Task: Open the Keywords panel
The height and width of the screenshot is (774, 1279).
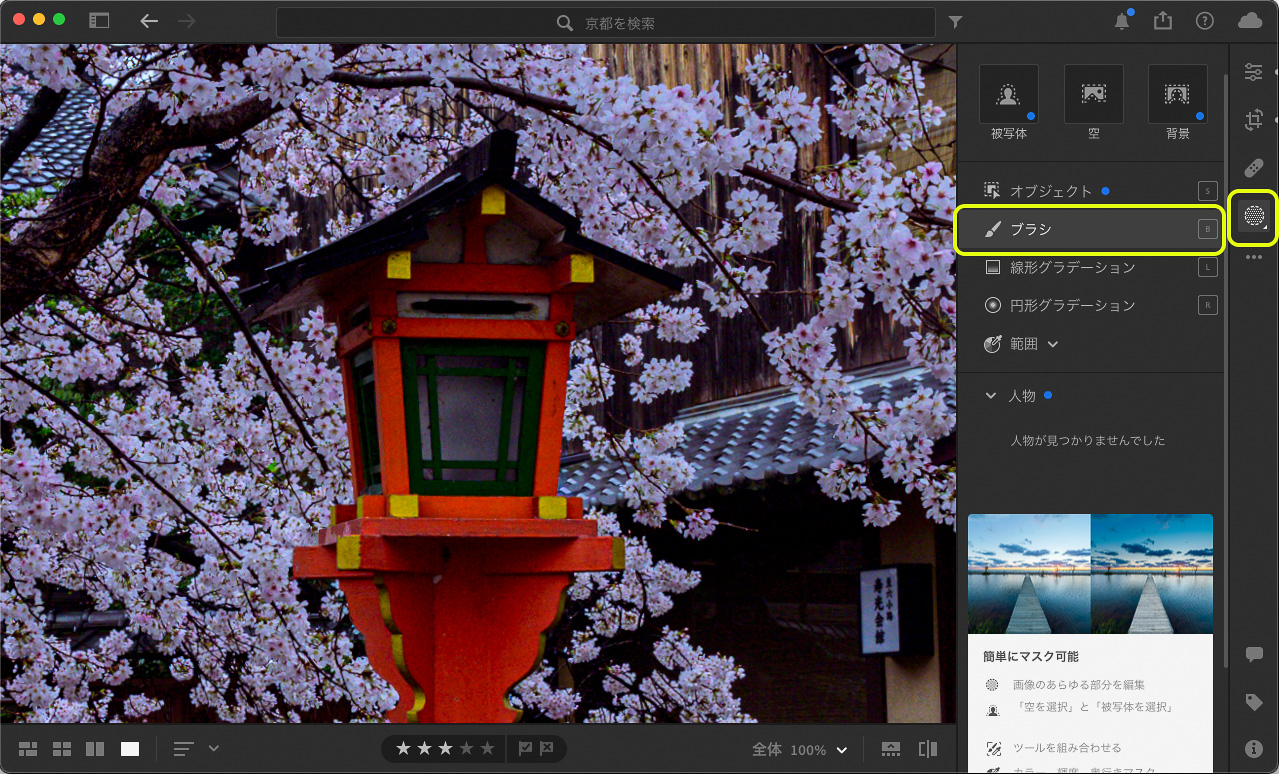Action: (1253, 701)
